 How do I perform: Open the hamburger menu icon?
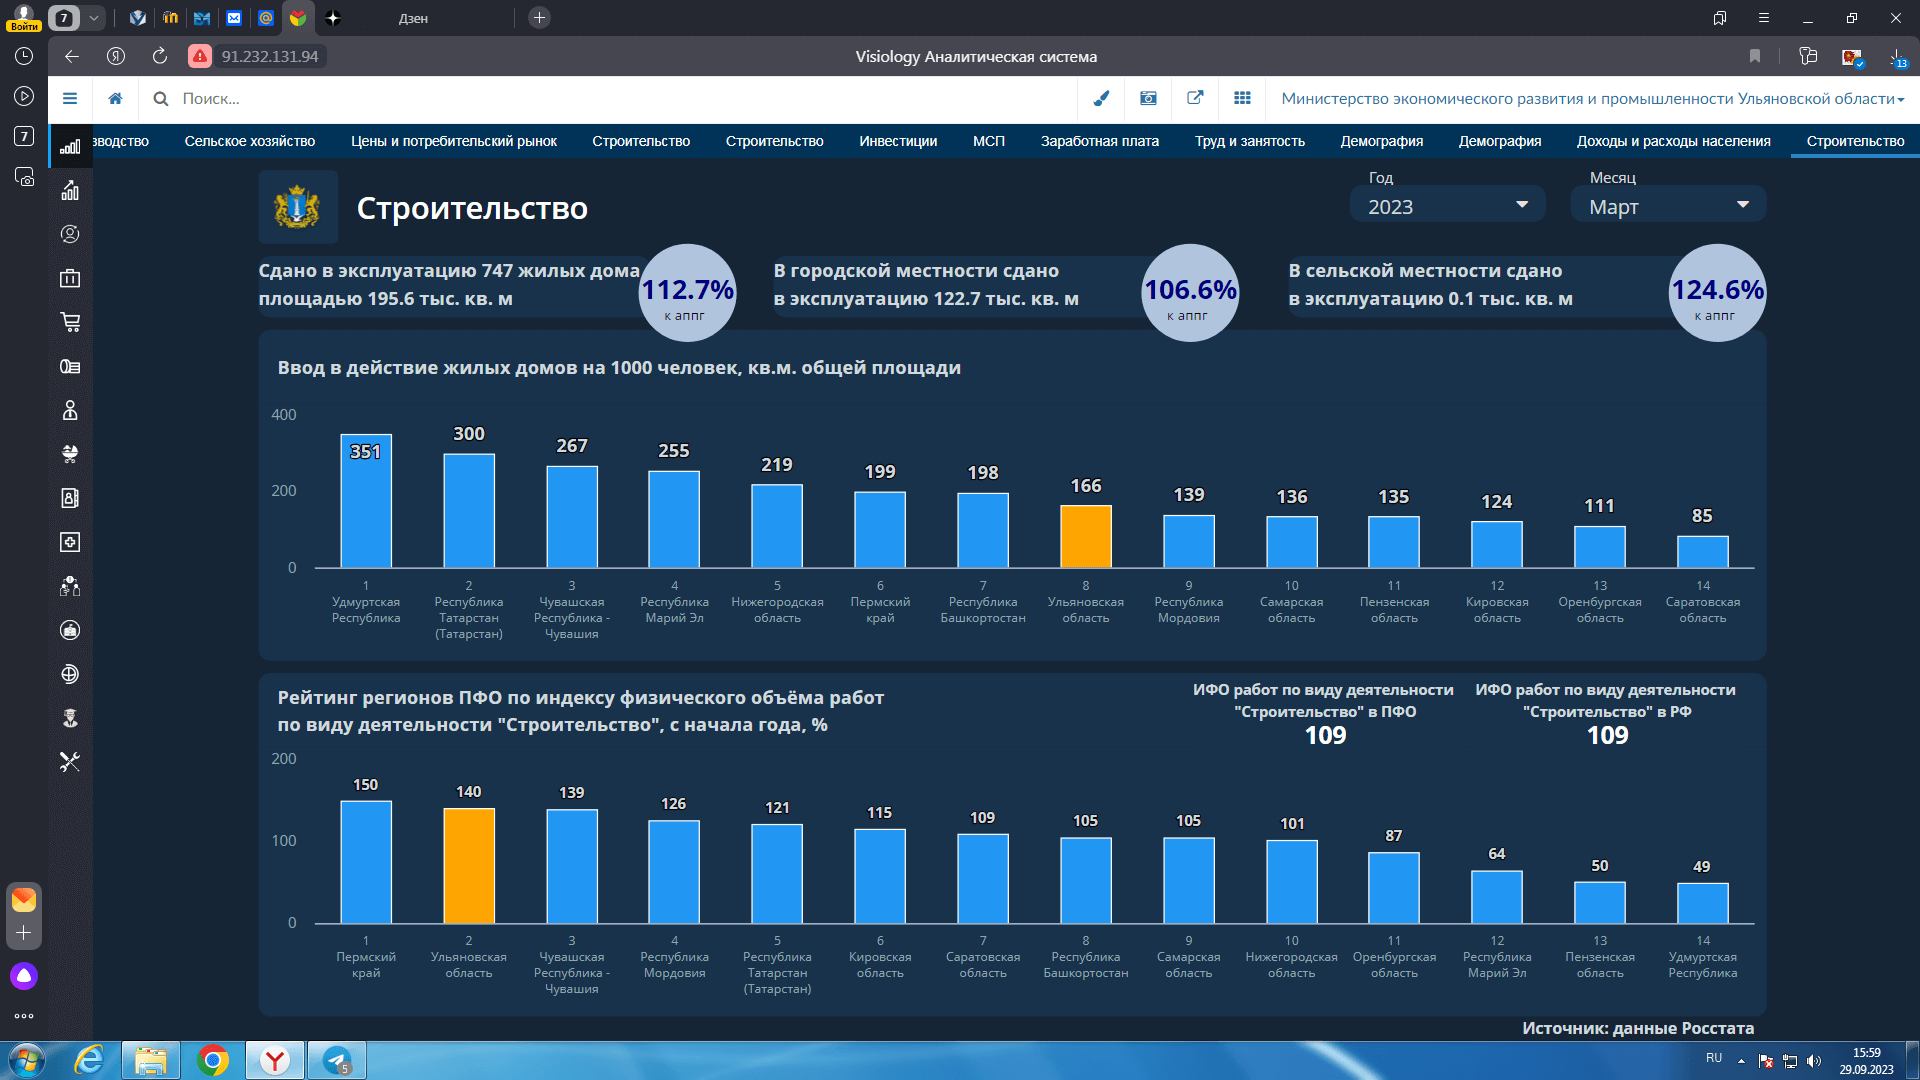tap(70, 98)
